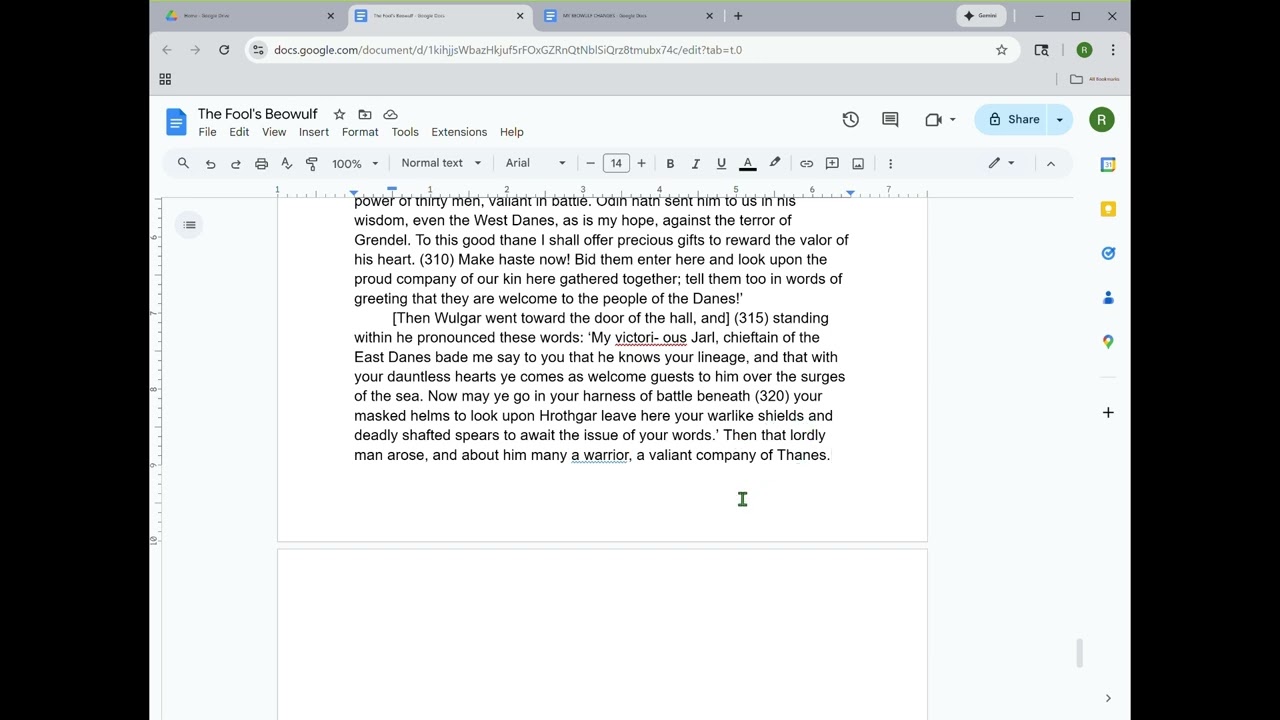1280x720 pixels.
Task: Open the zoom 100% dropdown
Action: click(355, 163)
